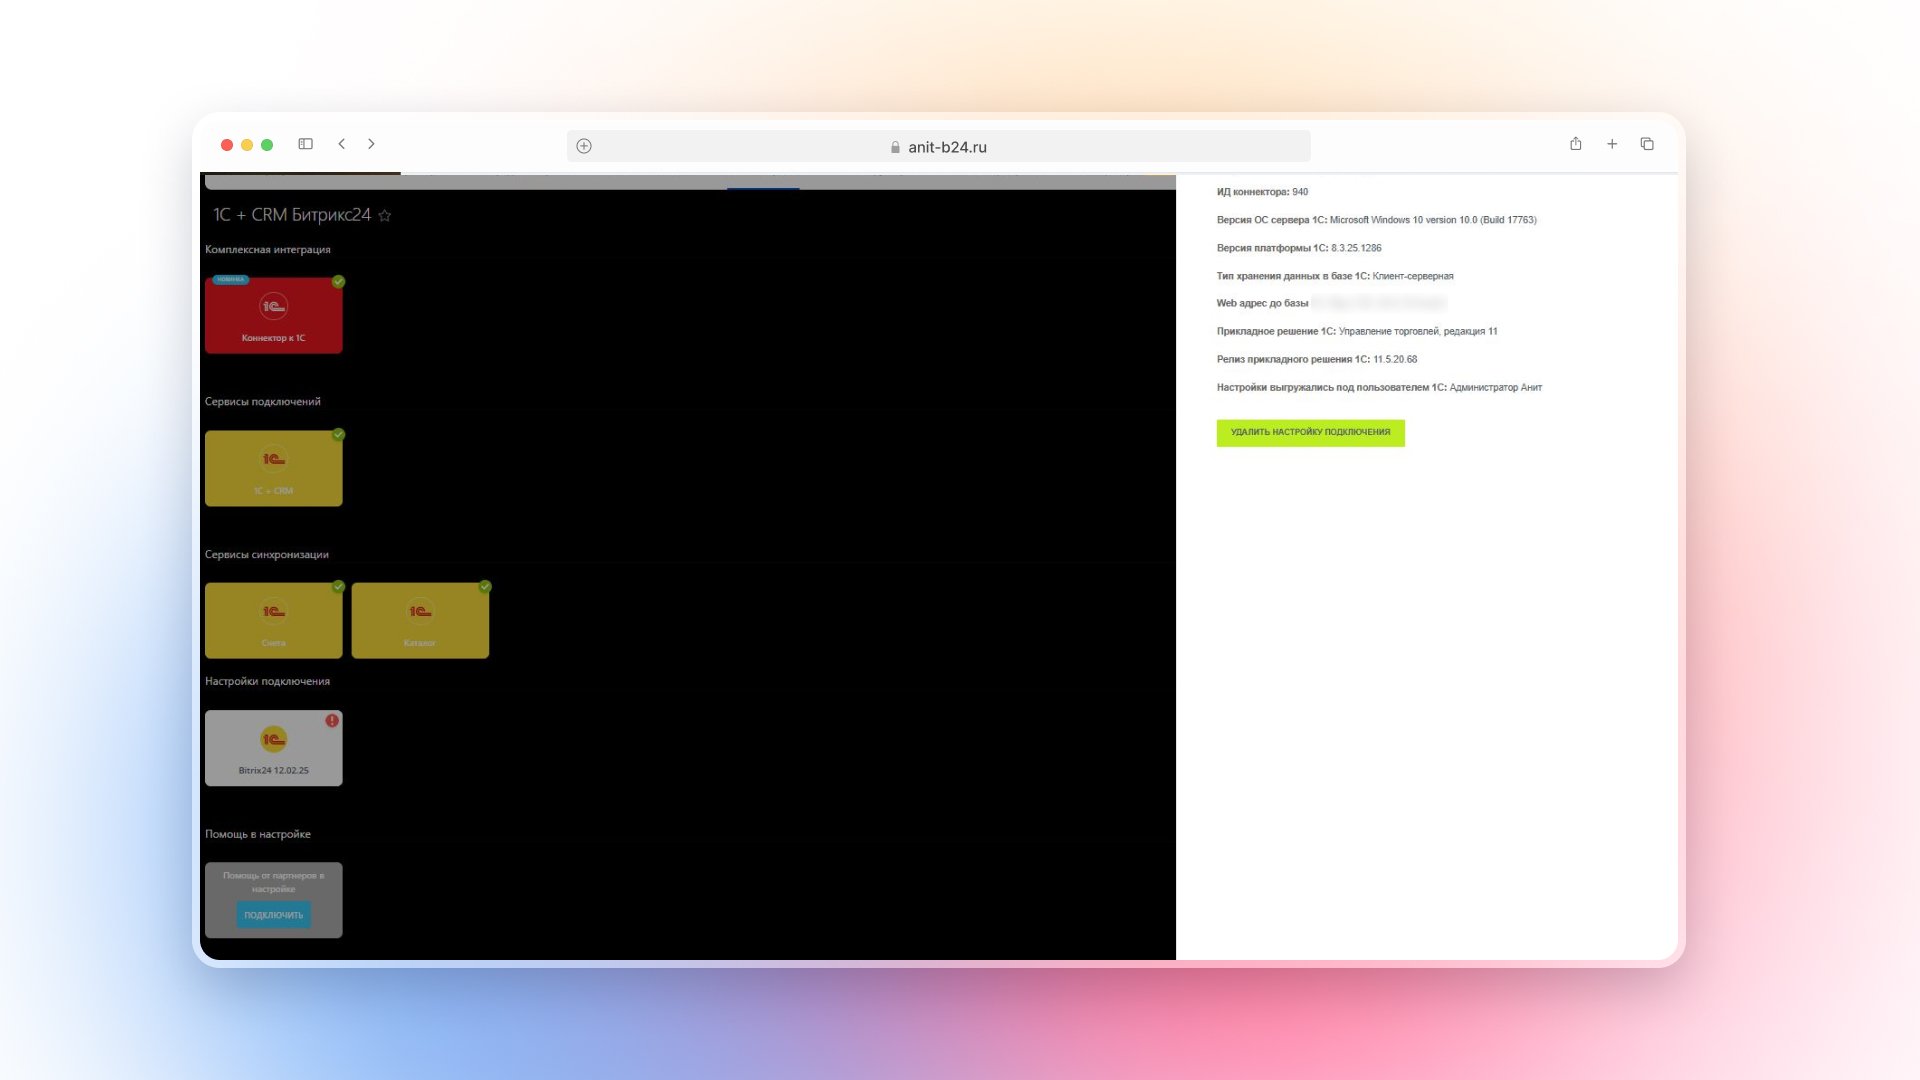Click green checkmark on Коннектор к 1С tile
Image resolution: width=1920 pixels, height=1080 pixels.
(x=339, y=282)
